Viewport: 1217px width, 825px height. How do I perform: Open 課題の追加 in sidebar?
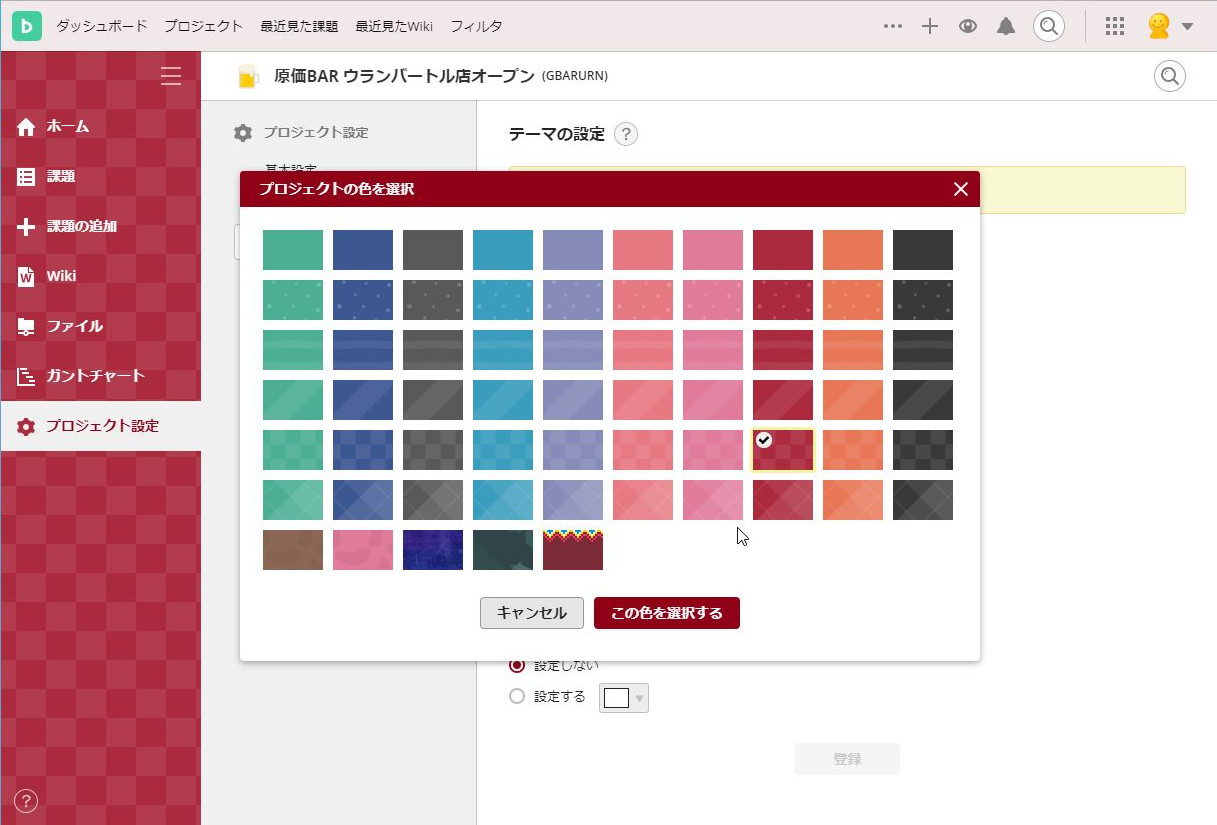(100, 226)
